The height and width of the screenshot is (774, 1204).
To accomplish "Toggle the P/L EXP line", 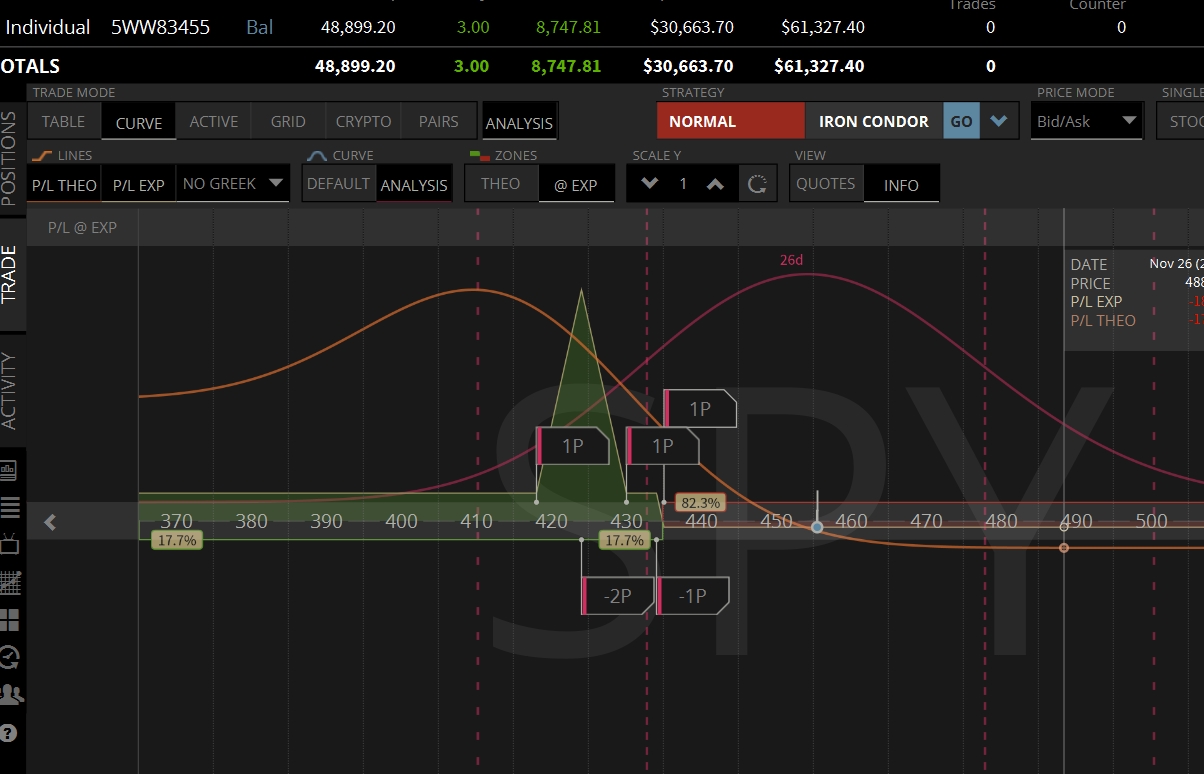I will pyautogui.click(x=138, y=185).
